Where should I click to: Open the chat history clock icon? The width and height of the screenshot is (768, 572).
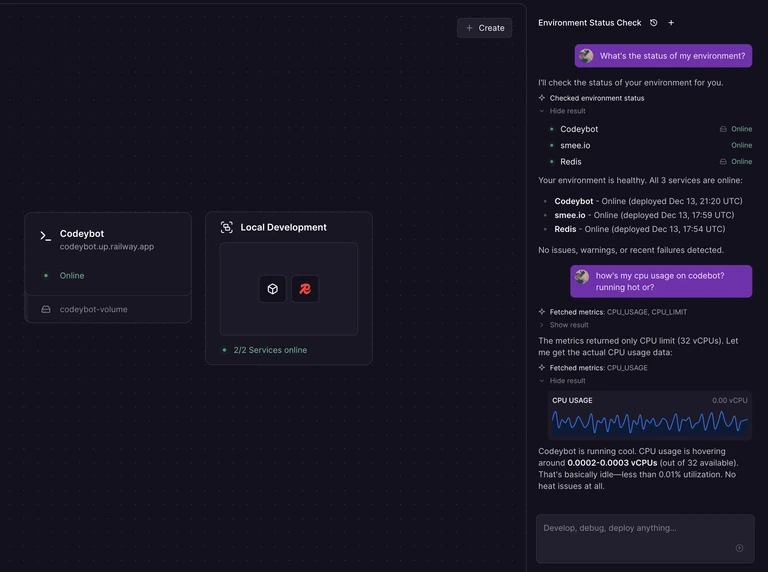653,23
